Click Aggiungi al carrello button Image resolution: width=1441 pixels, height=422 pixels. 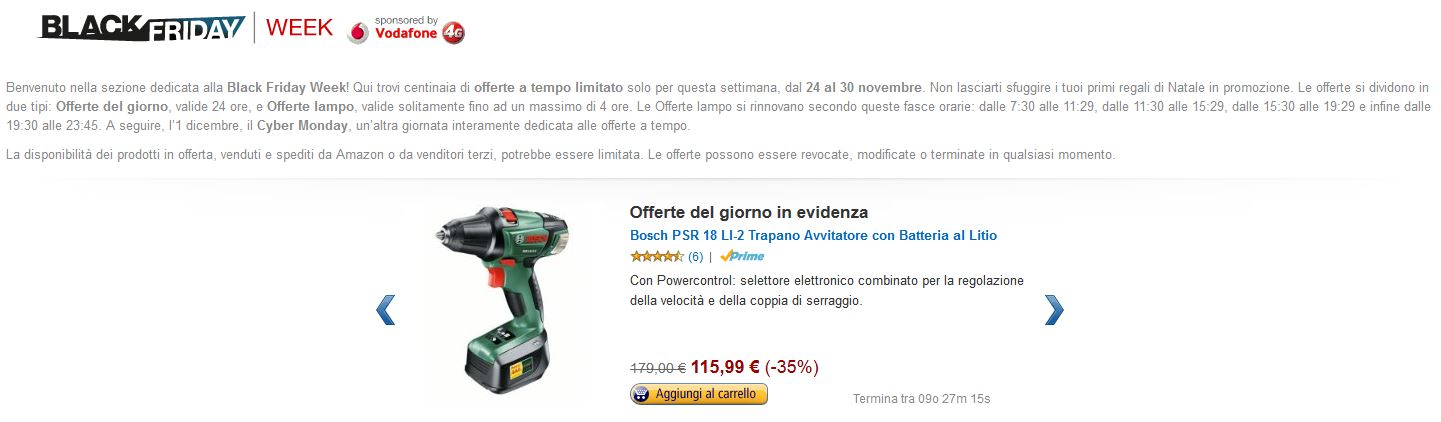click(x=699, y=395)
